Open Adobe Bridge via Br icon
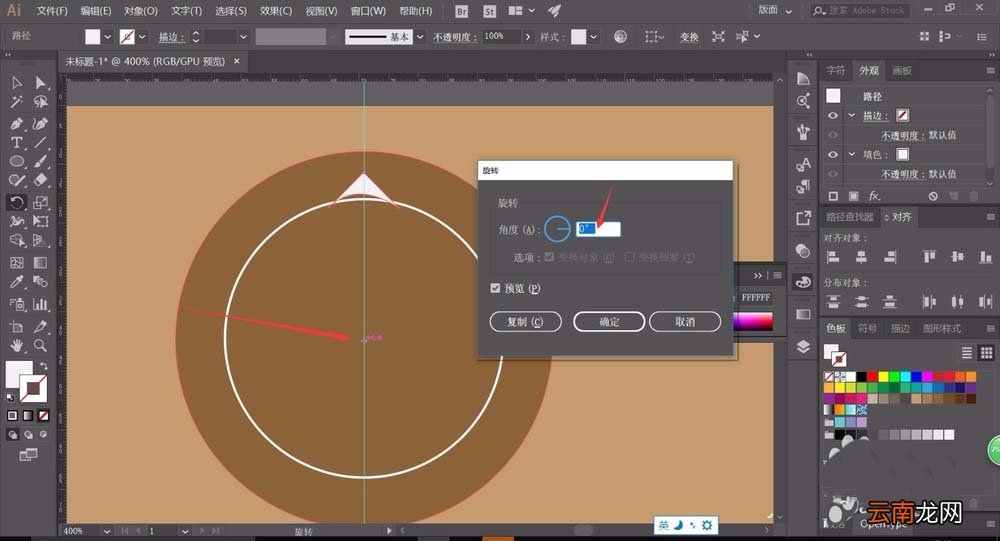 click(462, 11)
